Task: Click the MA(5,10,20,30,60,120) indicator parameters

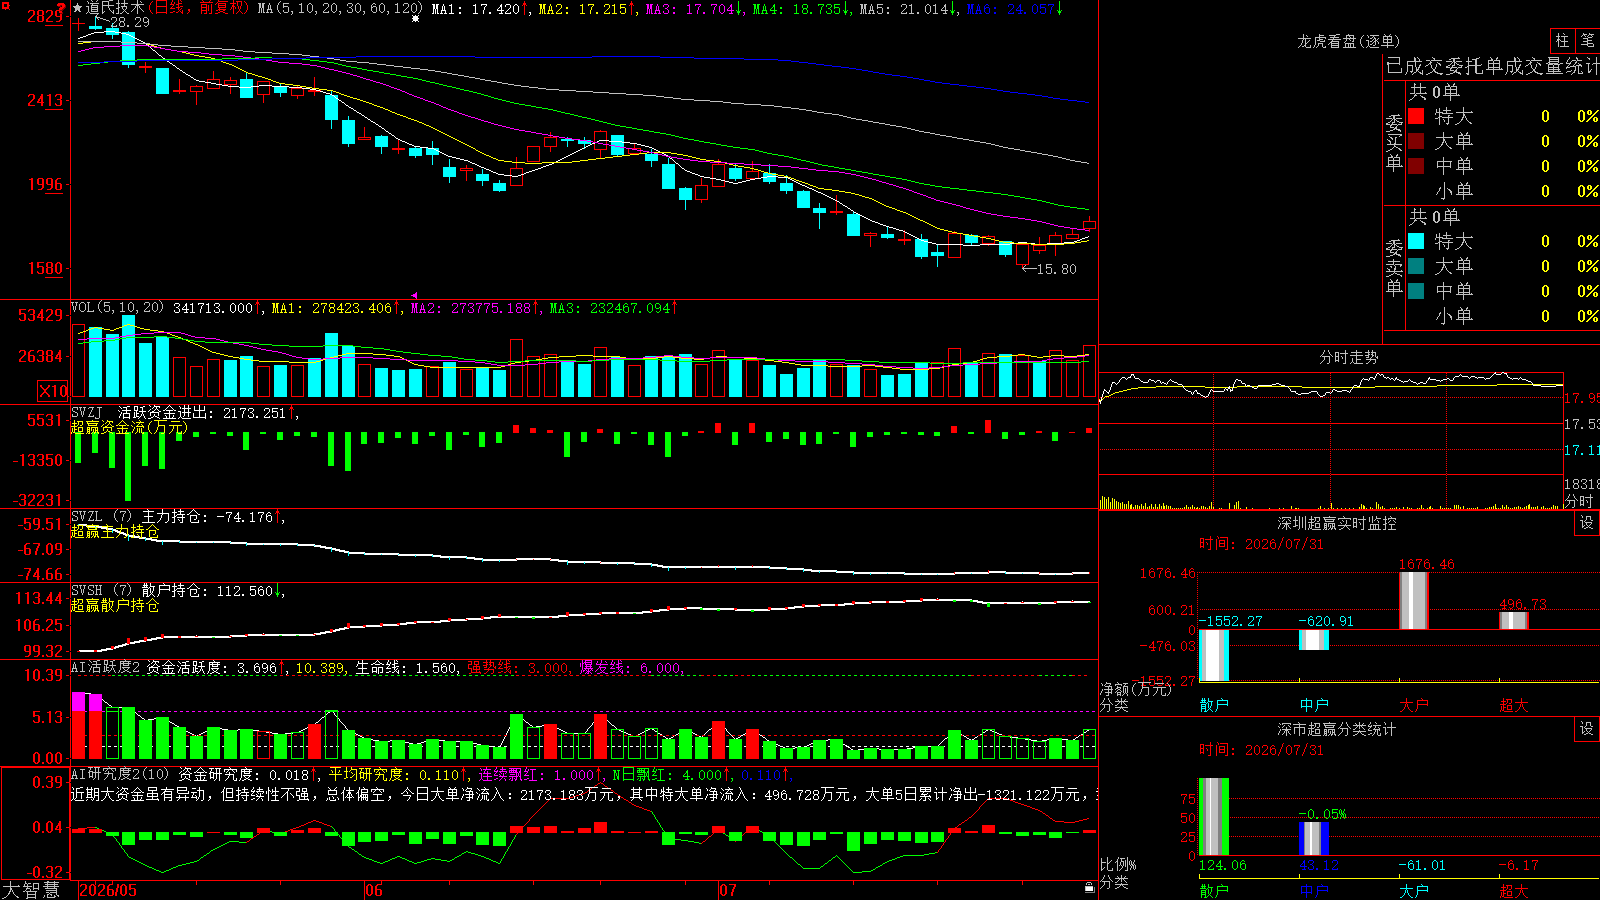Action: tap(340, 8)
